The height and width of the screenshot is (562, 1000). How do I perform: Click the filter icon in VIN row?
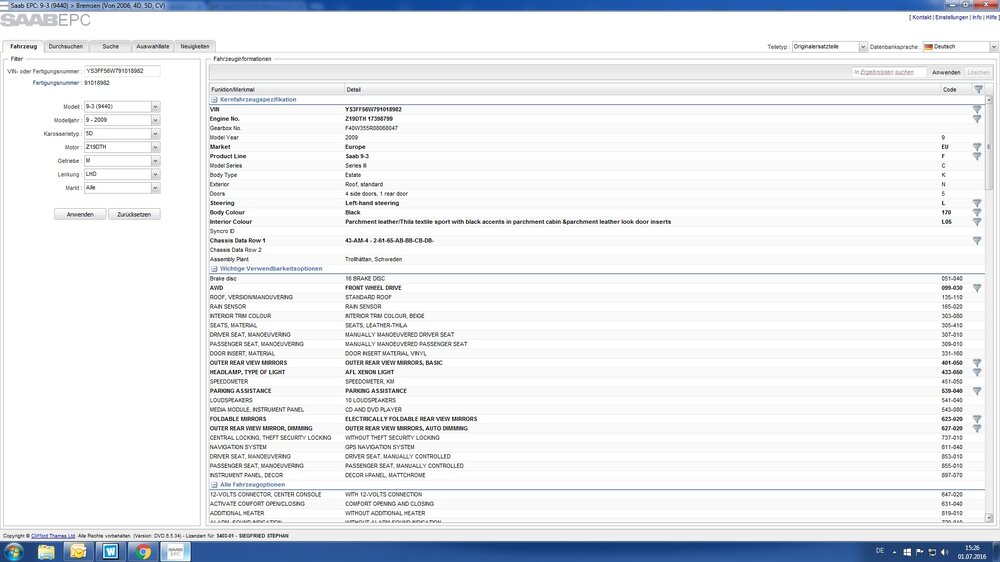click(976, 110)
